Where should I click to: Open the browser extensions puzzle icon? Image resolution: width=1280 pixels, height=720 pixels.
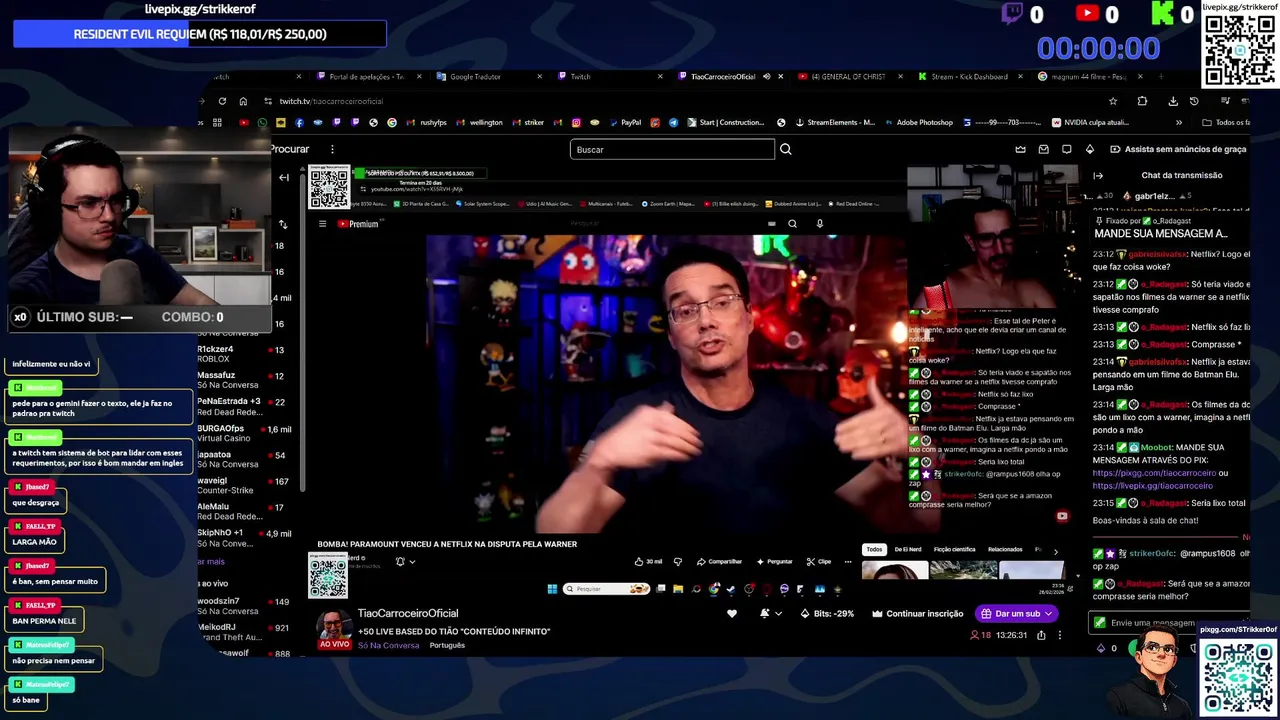tap(1142, 101)
